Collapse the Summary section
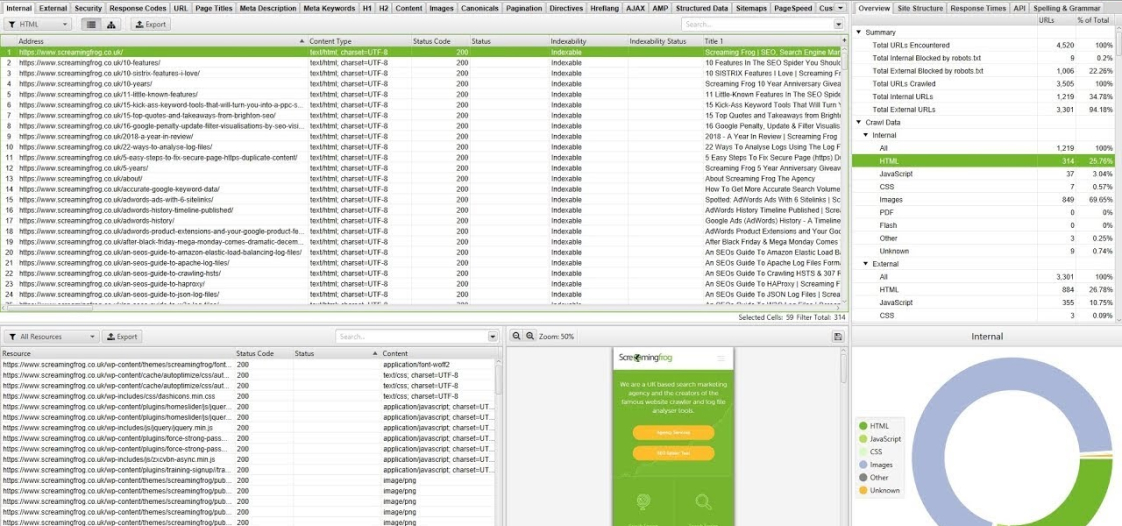This screenshot has height=526, width=1122. (859, 32)
